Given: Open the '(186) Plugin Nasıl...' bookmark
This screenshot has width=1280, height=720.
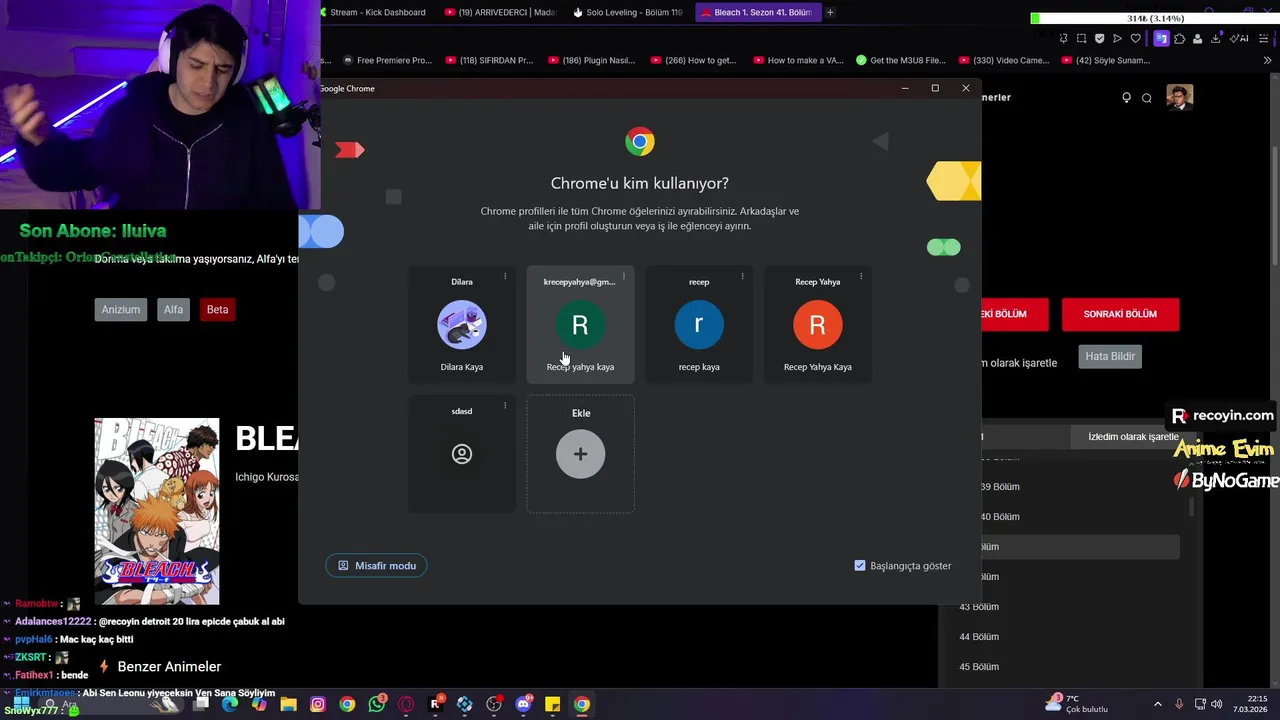Looking at the screenshot, I should [x=592, y=60].
